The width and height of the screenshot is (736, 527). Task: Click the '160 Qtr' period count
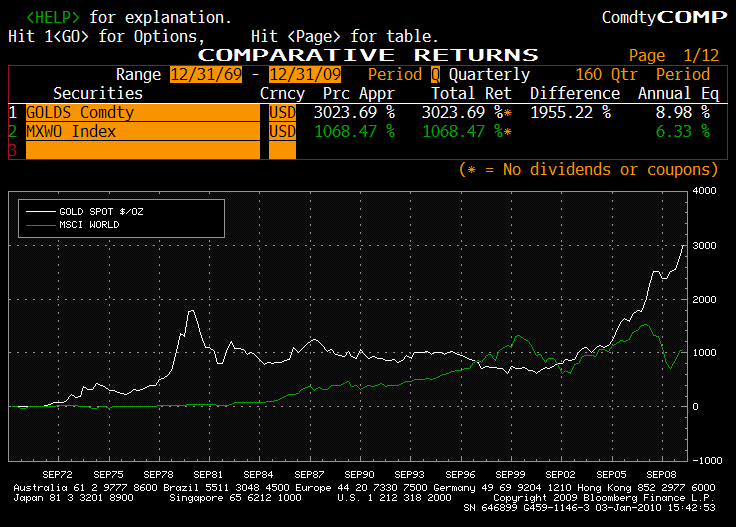(x=606, y=75)
